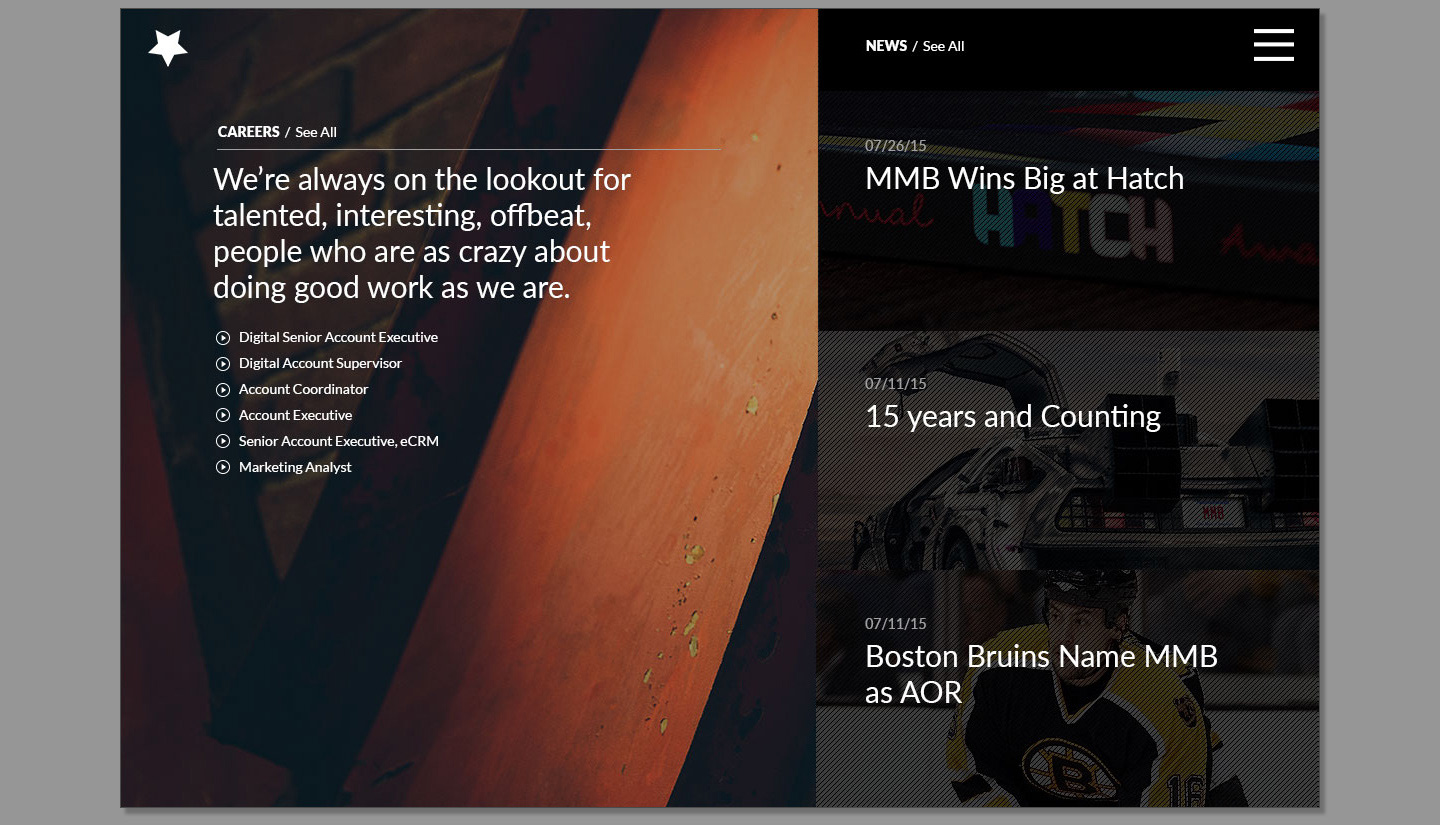The image size is (1440, 825).
Task: Click the NEWS section heading
Action: coord(886,47)
